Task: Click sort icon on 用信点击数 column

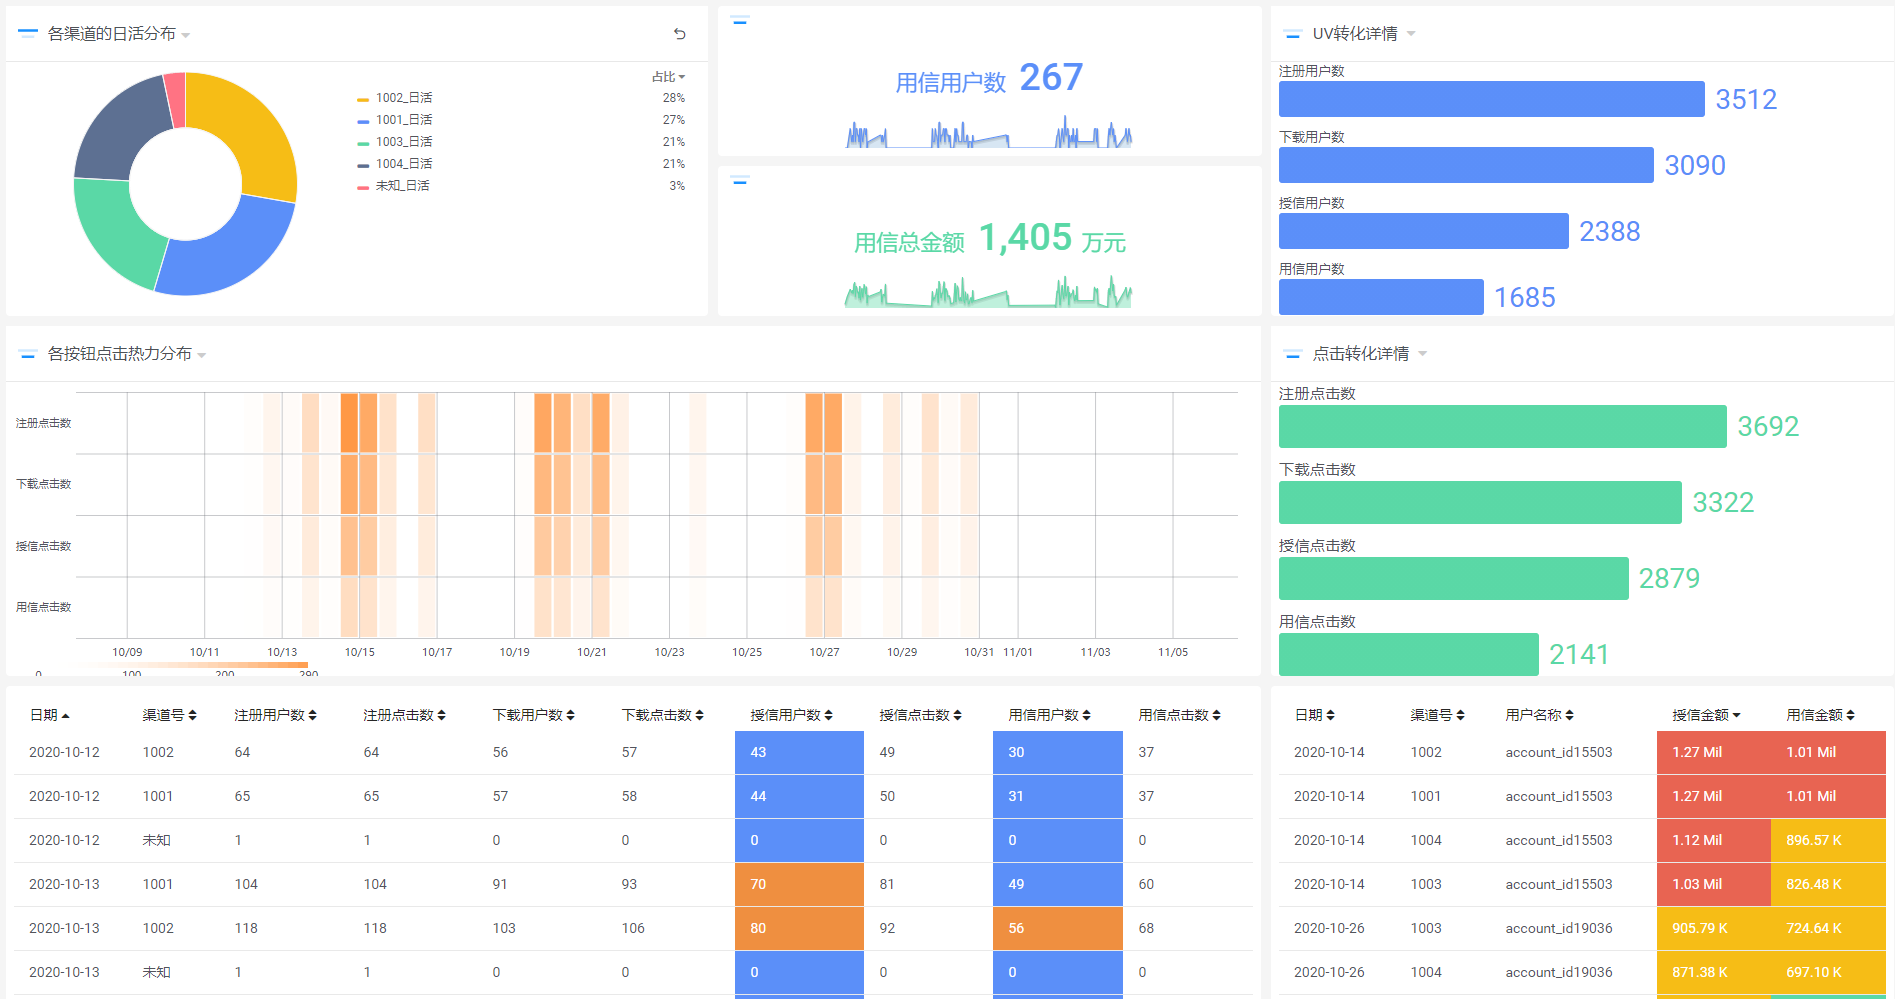Action: (1216, 716)
